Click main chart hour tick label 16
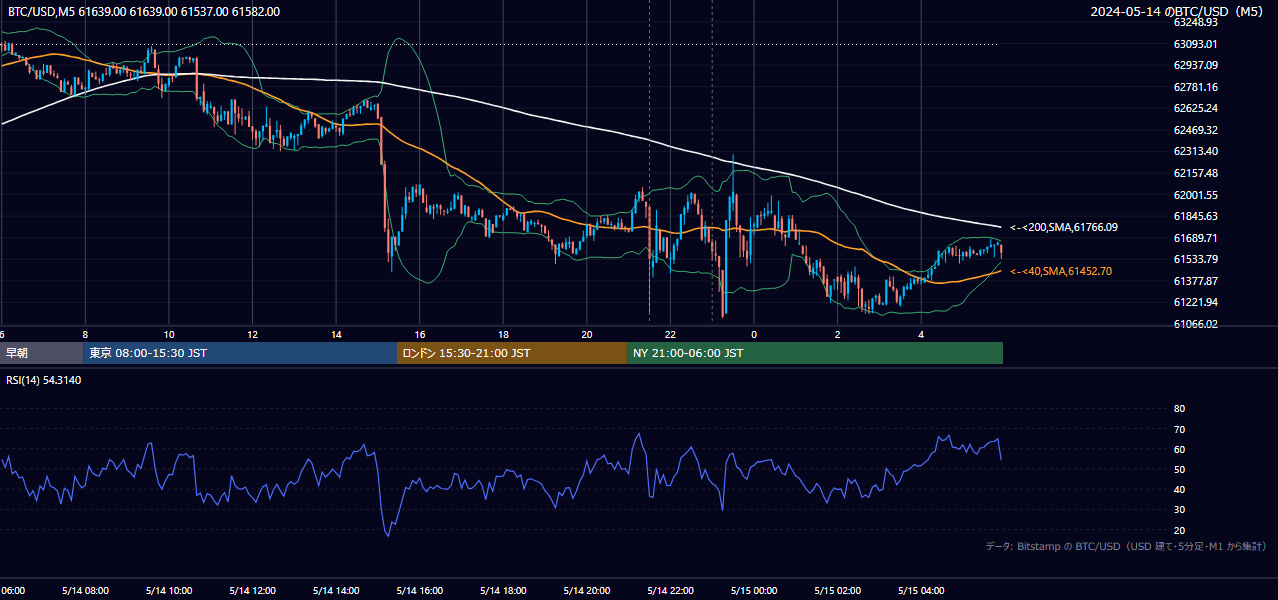Screen dimensions: 1278x600 [x=419, y=334]
